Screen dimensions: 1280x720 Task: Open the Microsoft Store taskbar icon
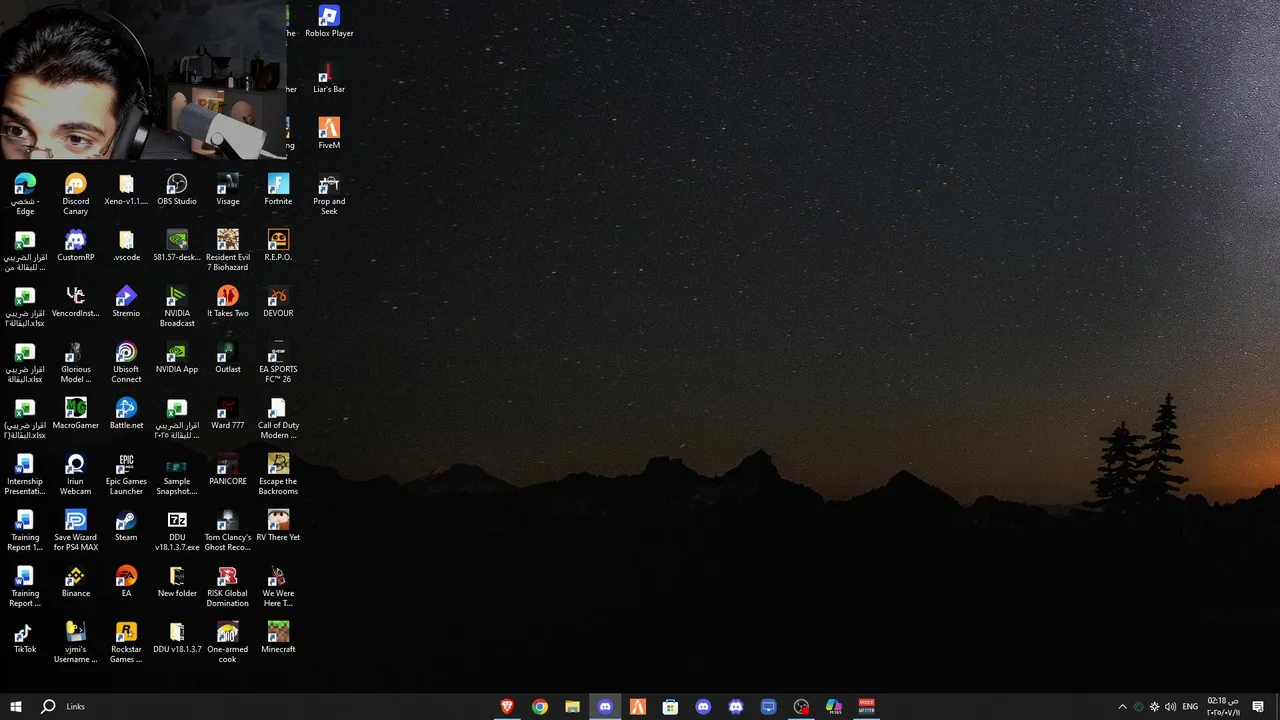tap(670, 707)
